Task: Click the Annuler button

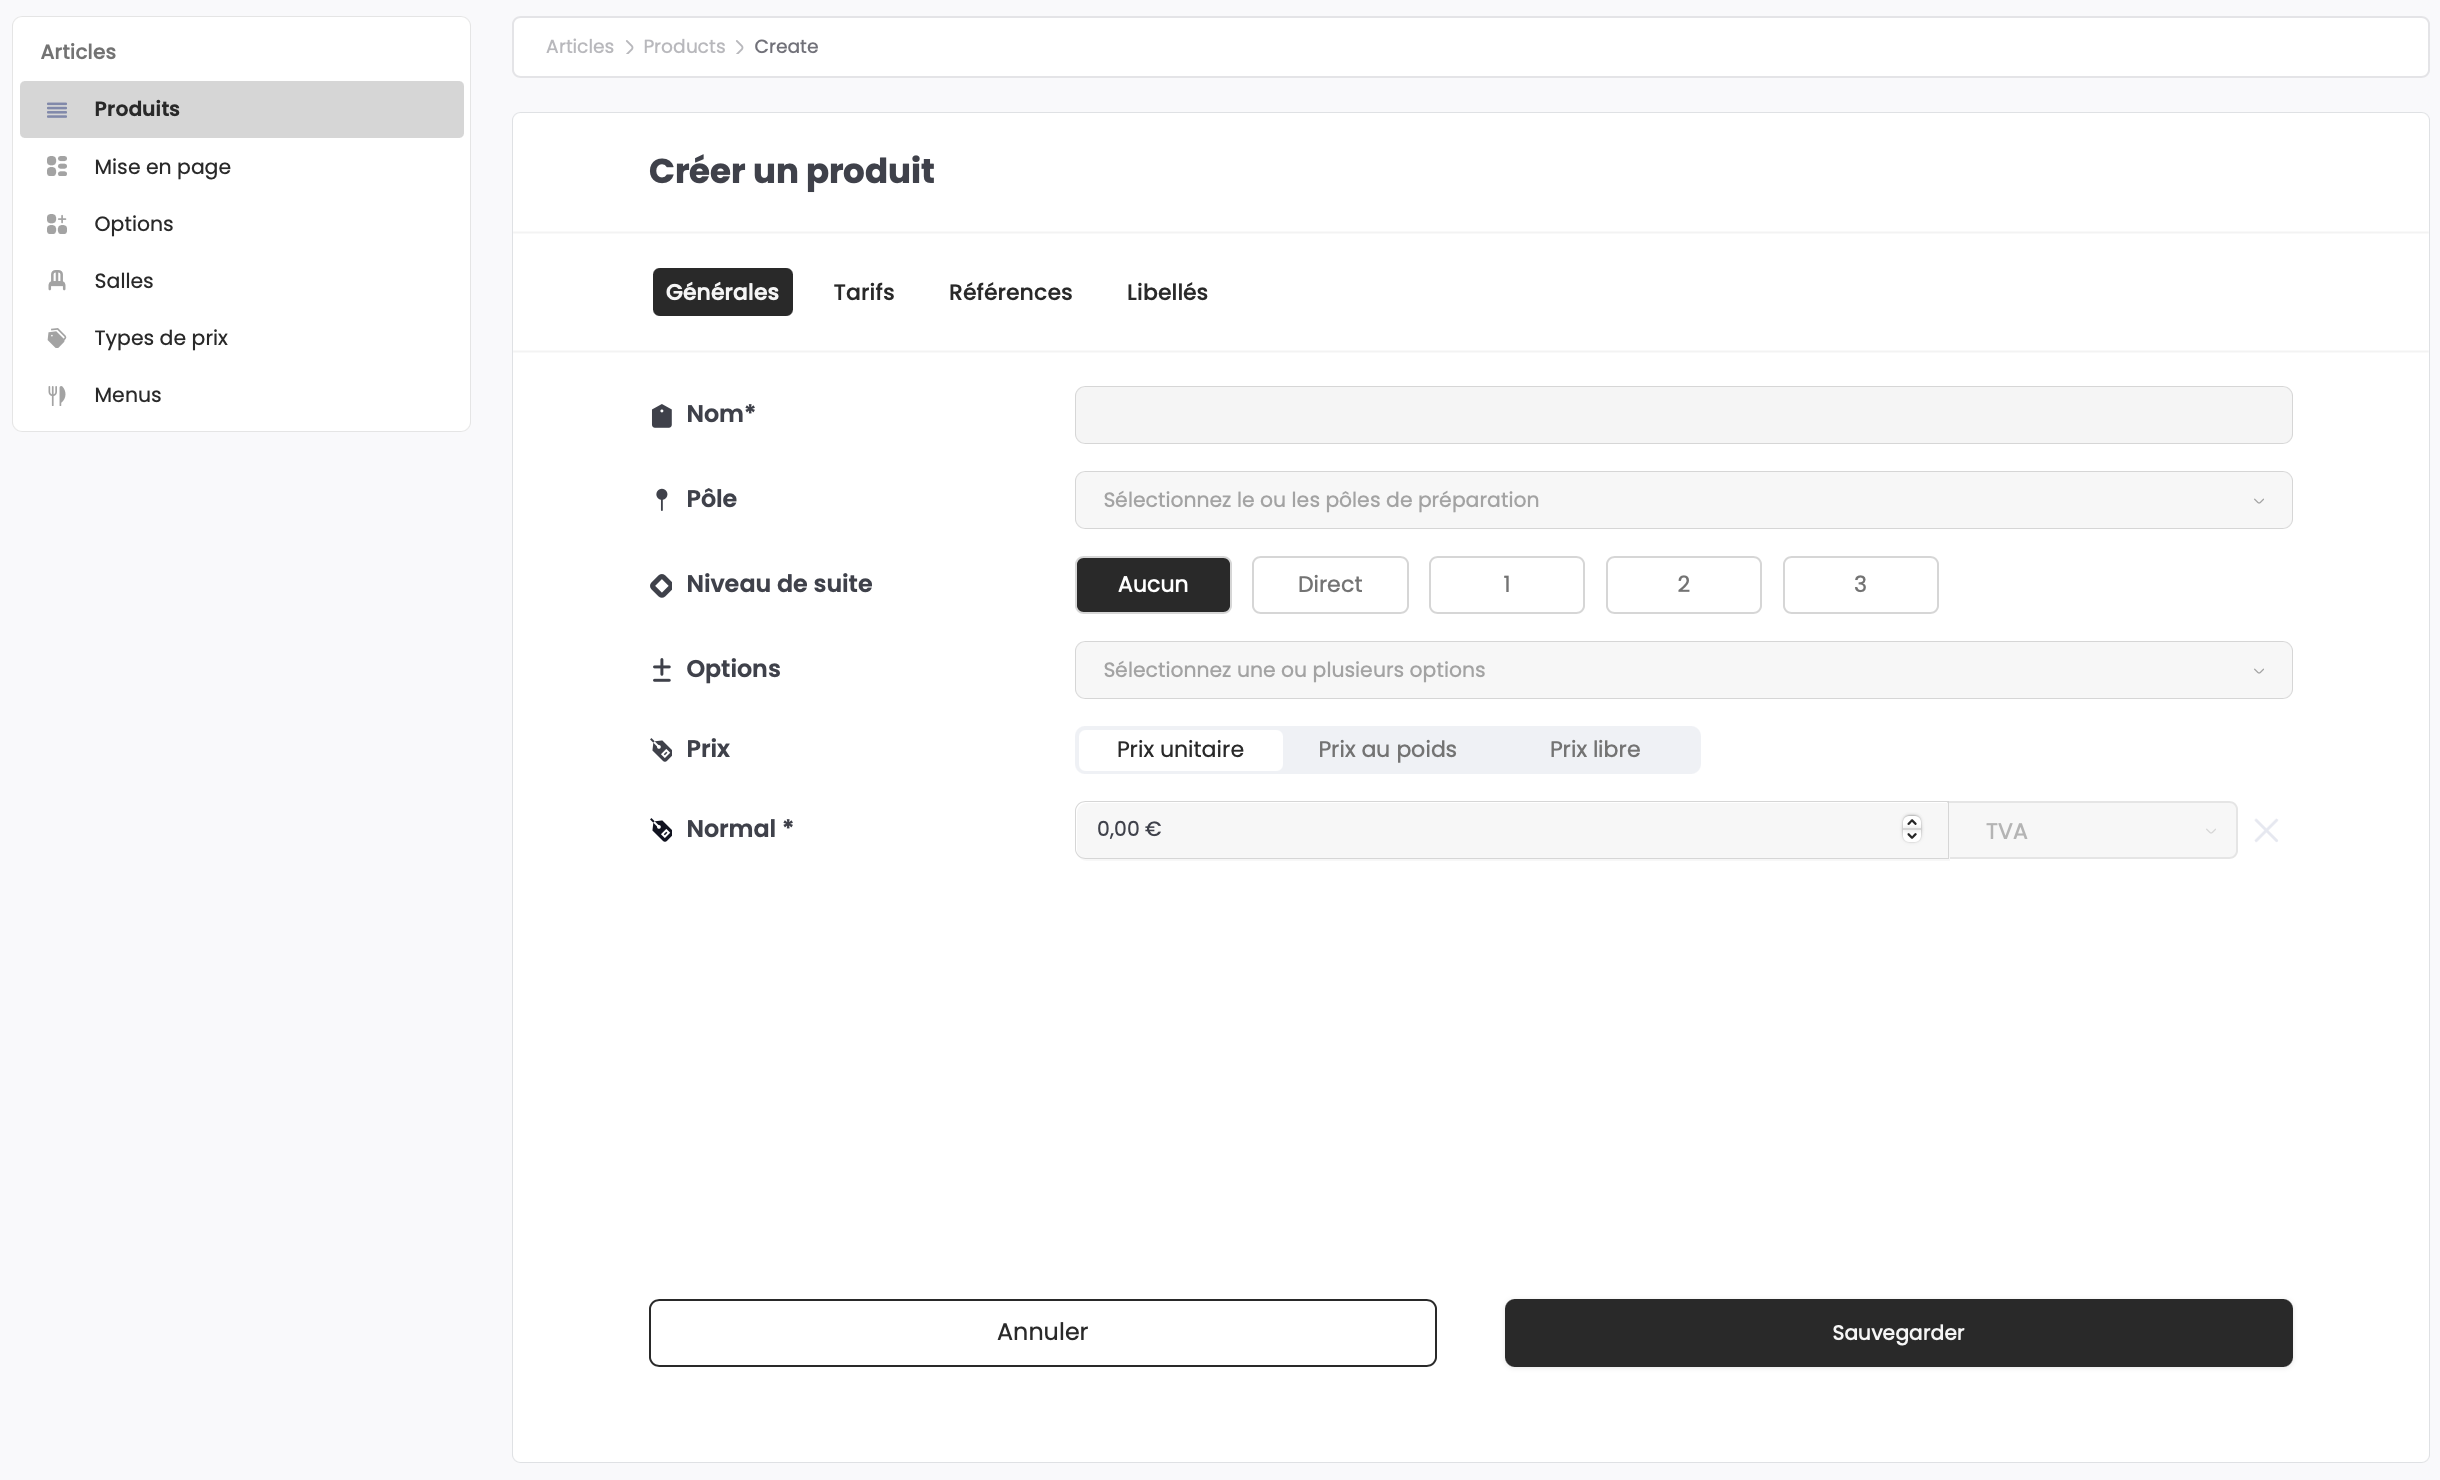Action: click(1042, 1332)
